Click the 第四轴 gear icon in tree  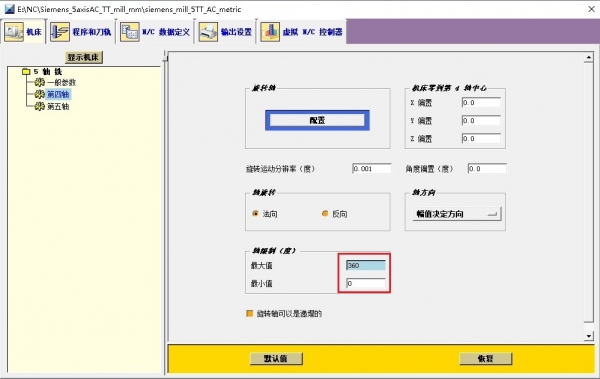coord(39,94)
